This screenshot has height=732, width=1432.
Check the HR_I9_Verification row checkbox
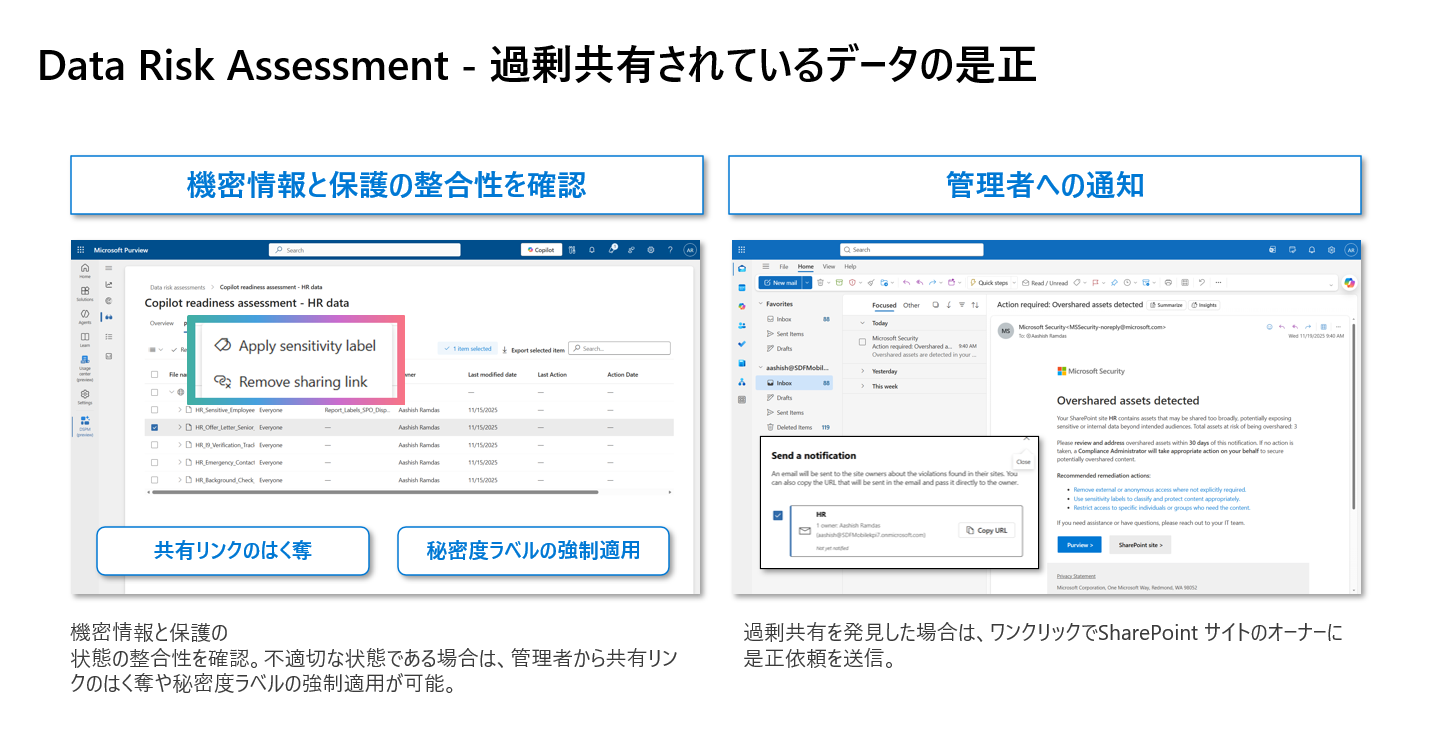[154, 445]
